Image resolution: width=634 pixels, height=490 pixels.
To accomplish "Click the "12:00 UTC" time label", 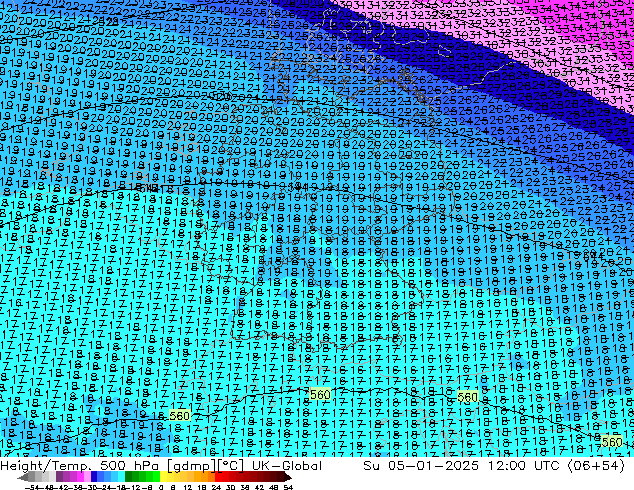I will click(523, 466).
